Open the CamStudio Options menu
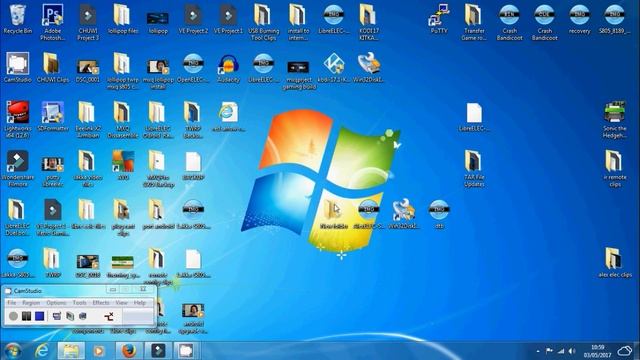The width and height of the screenshot is (640, 360). pyautogui.click(x=56, y=303)
